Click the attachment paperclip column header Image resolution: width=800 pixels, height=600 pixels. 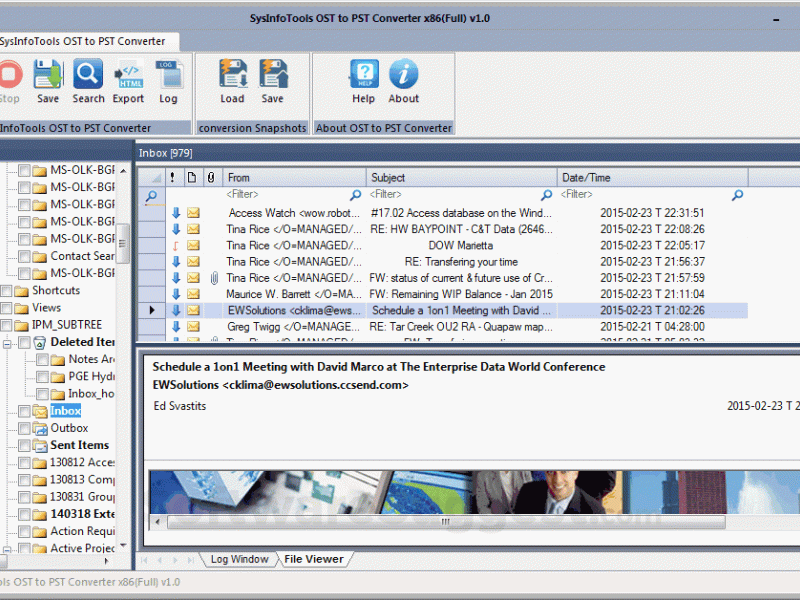pos(211,178)
